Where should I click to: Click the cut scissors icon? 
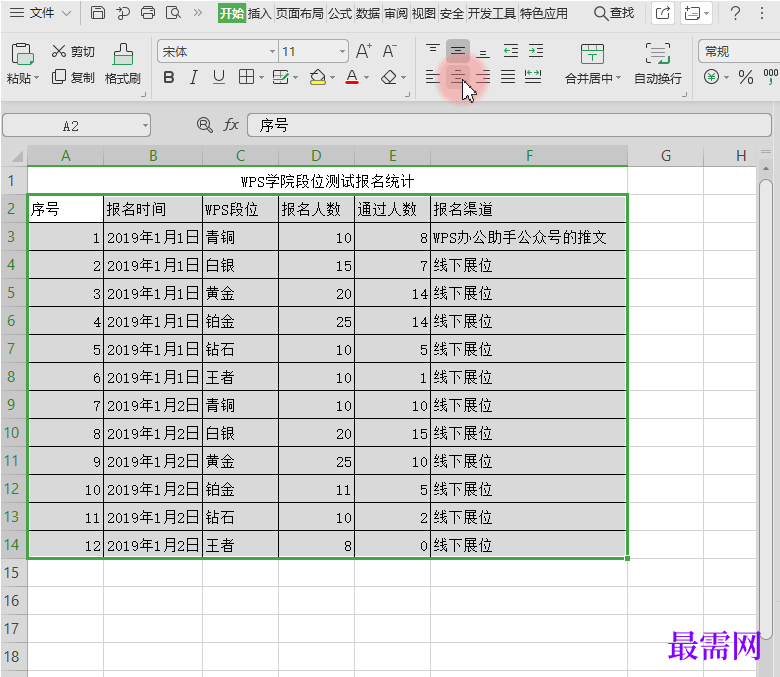59,51
